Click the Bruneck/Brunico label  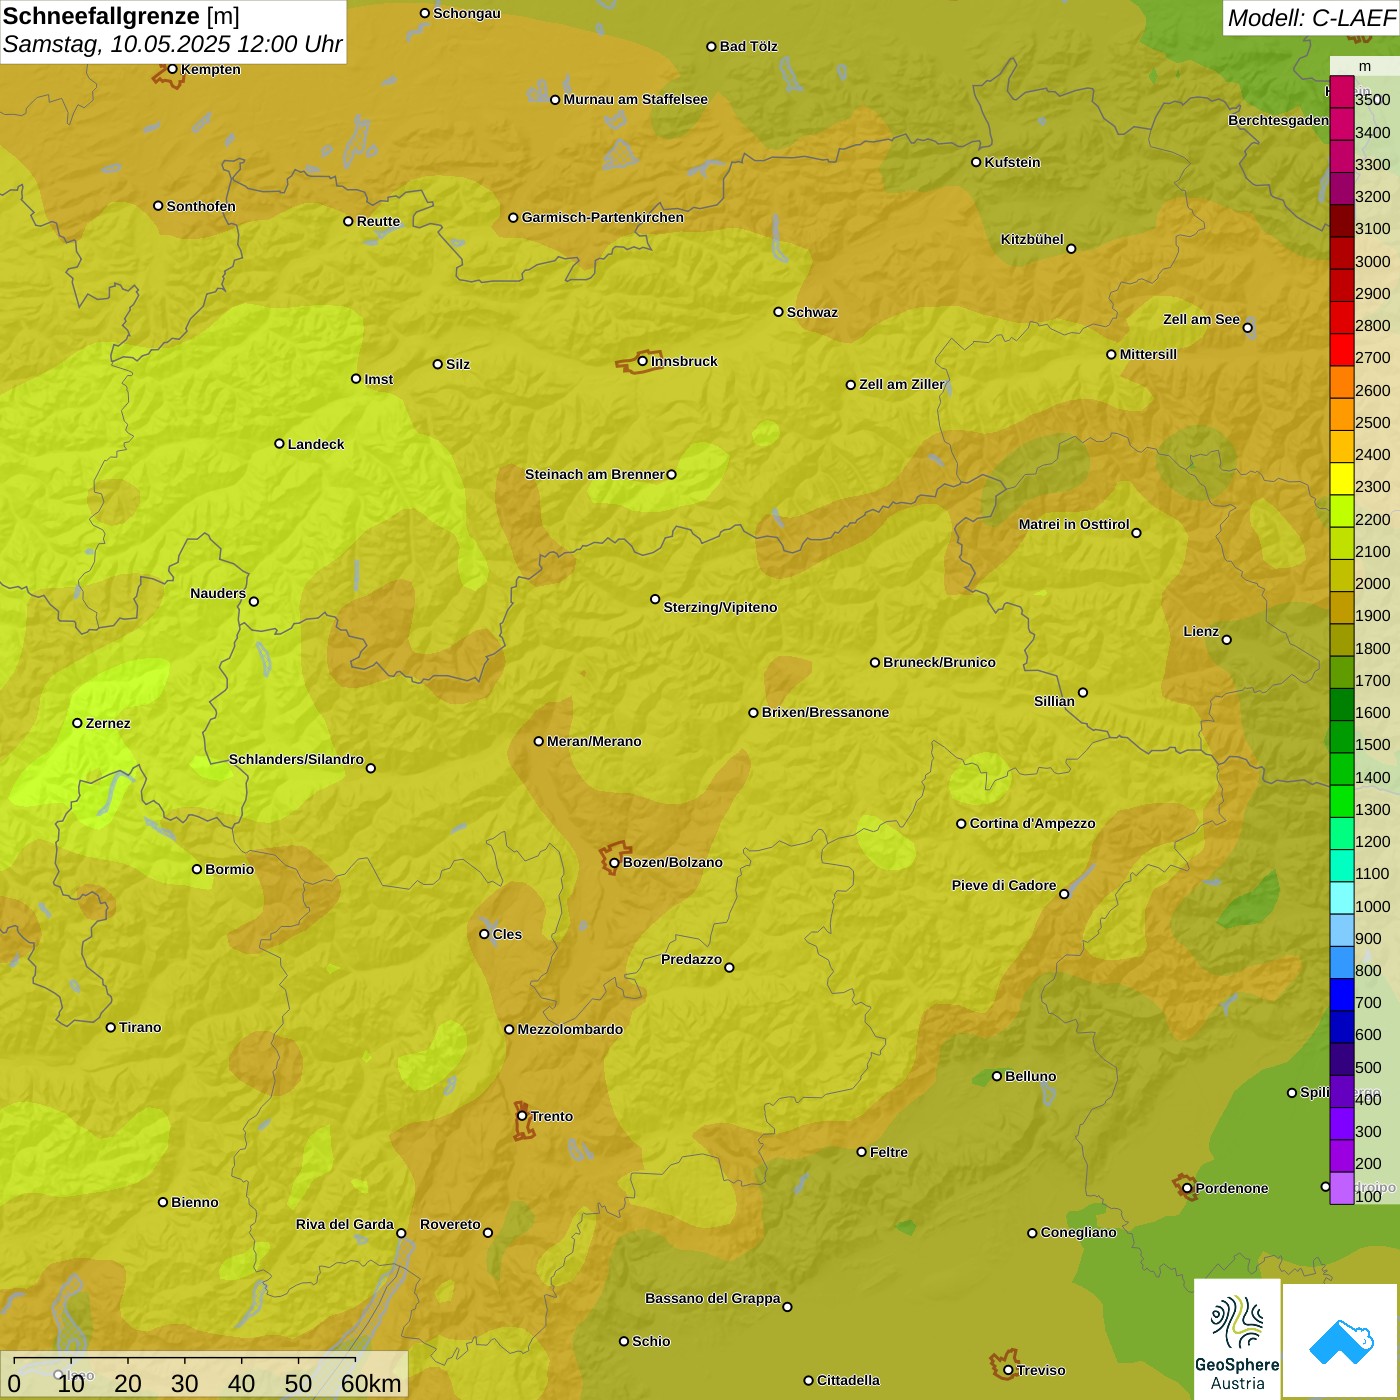pos(939,662)
